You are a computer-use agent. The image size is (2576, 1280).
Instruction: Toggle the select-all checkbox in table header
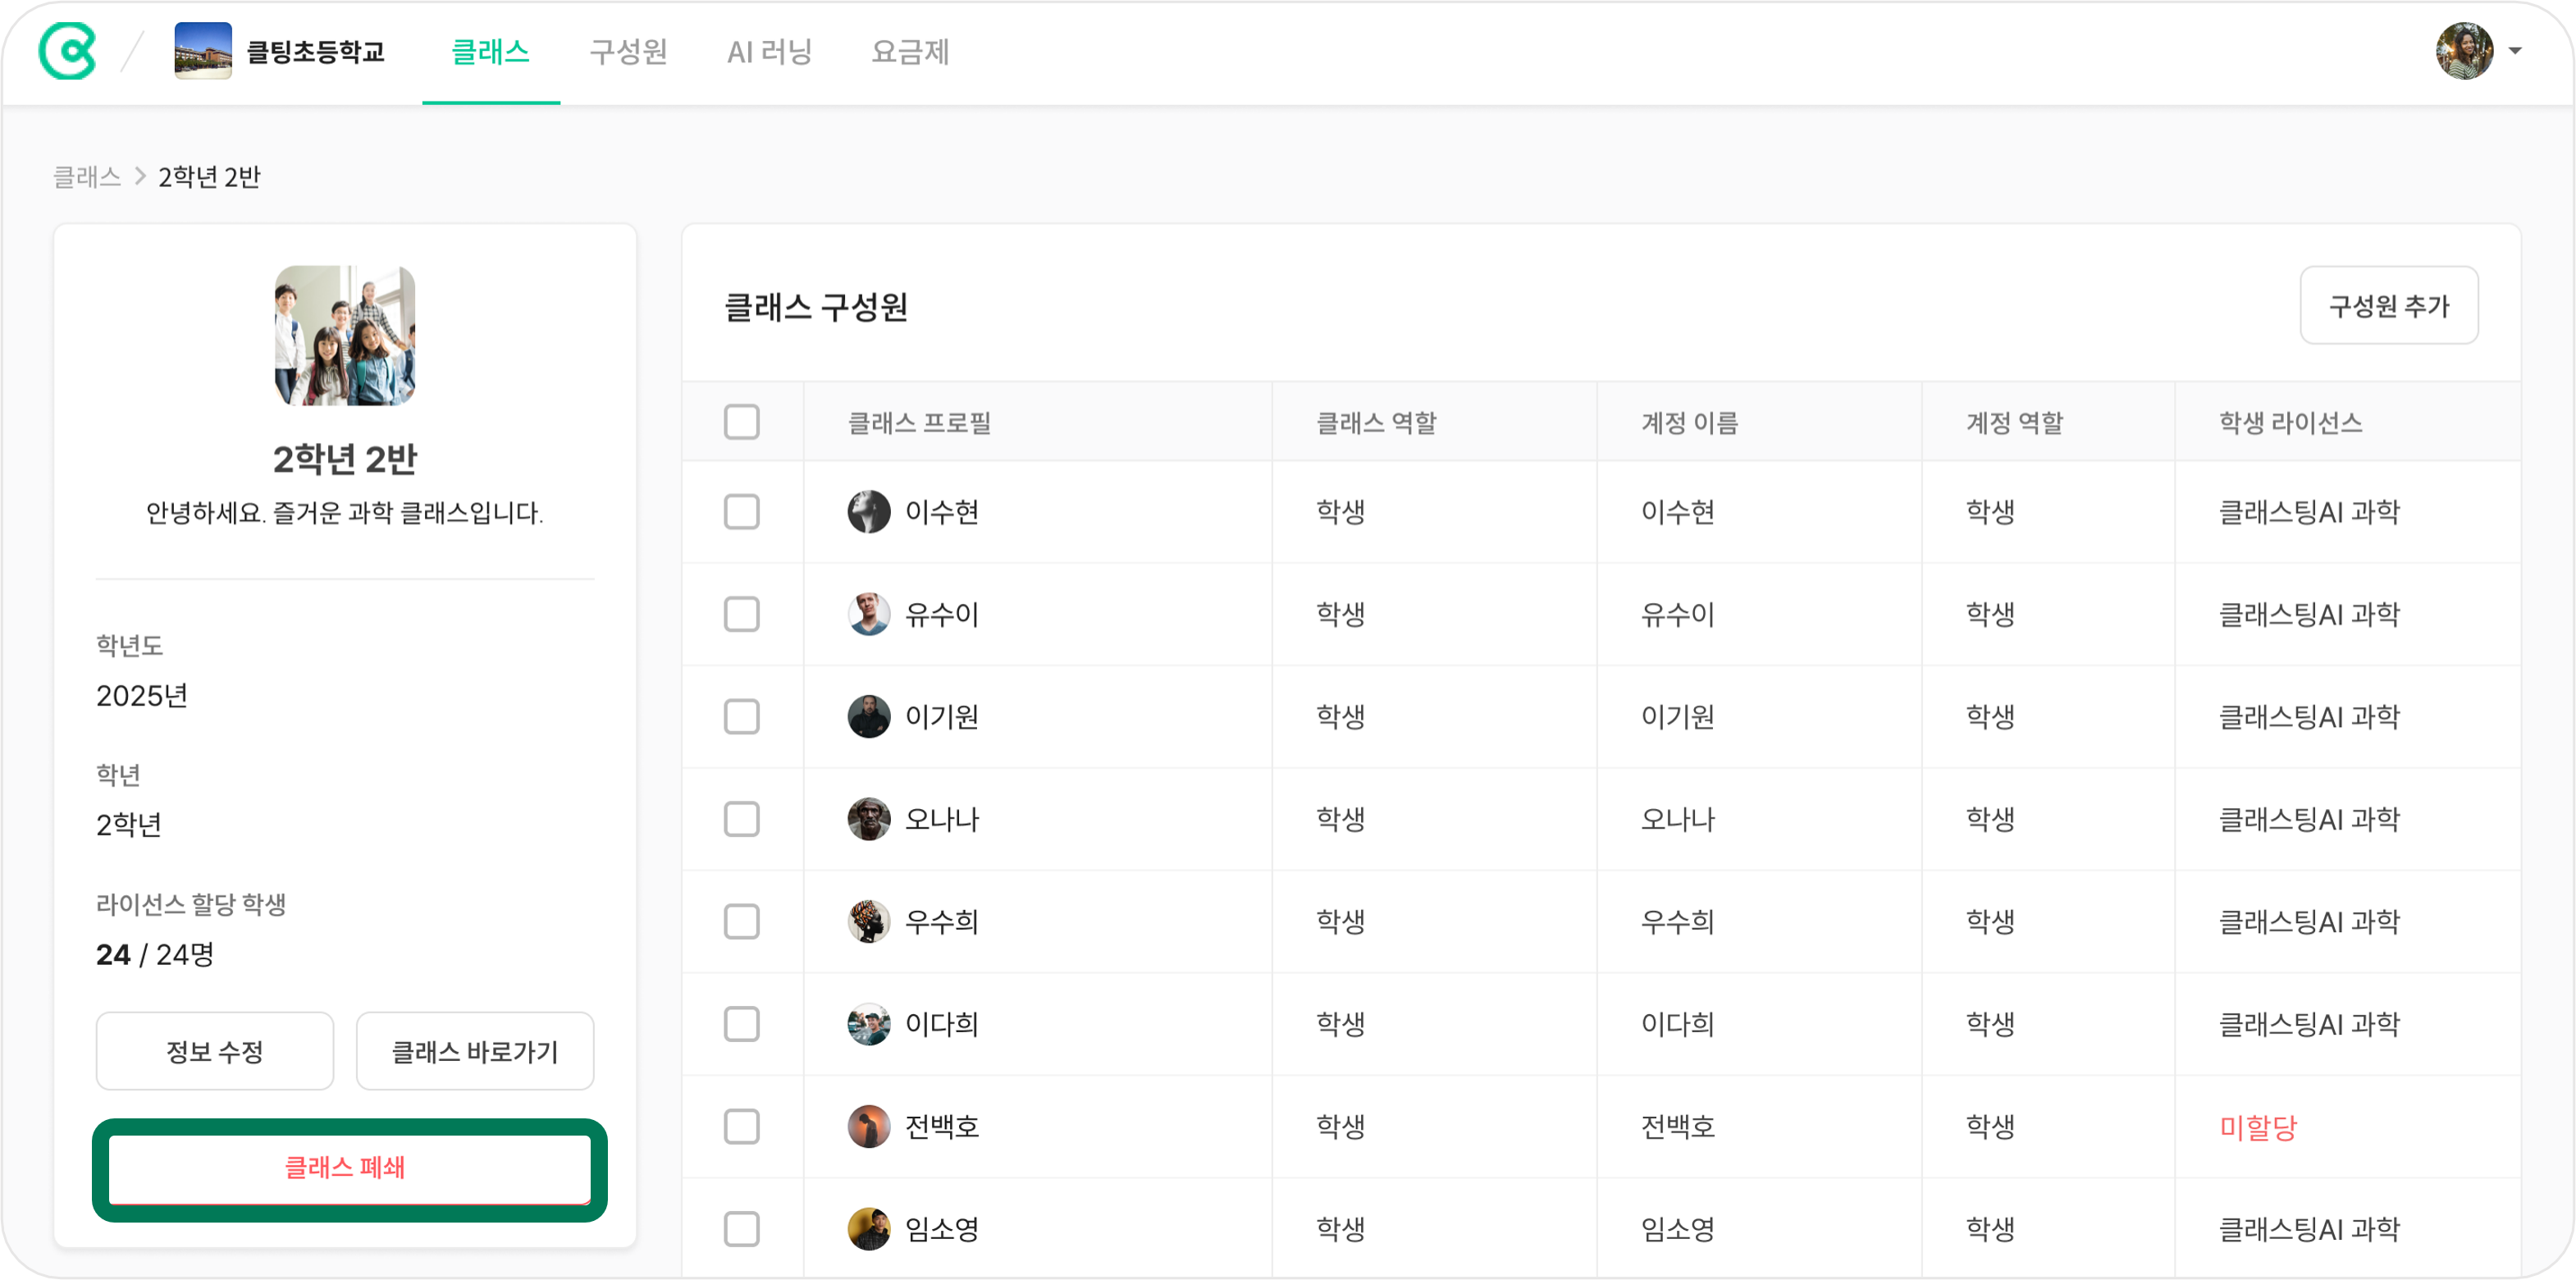tap(742, 422)
